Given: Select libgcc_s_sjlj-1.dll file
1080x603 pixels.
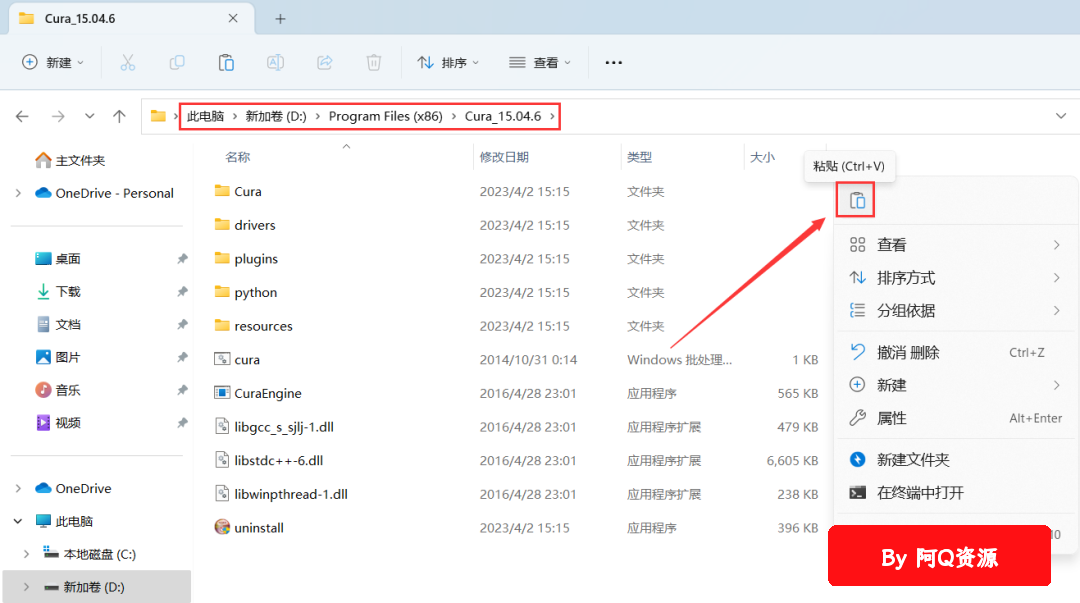Looking at the screenshot, I should point(274,427).
